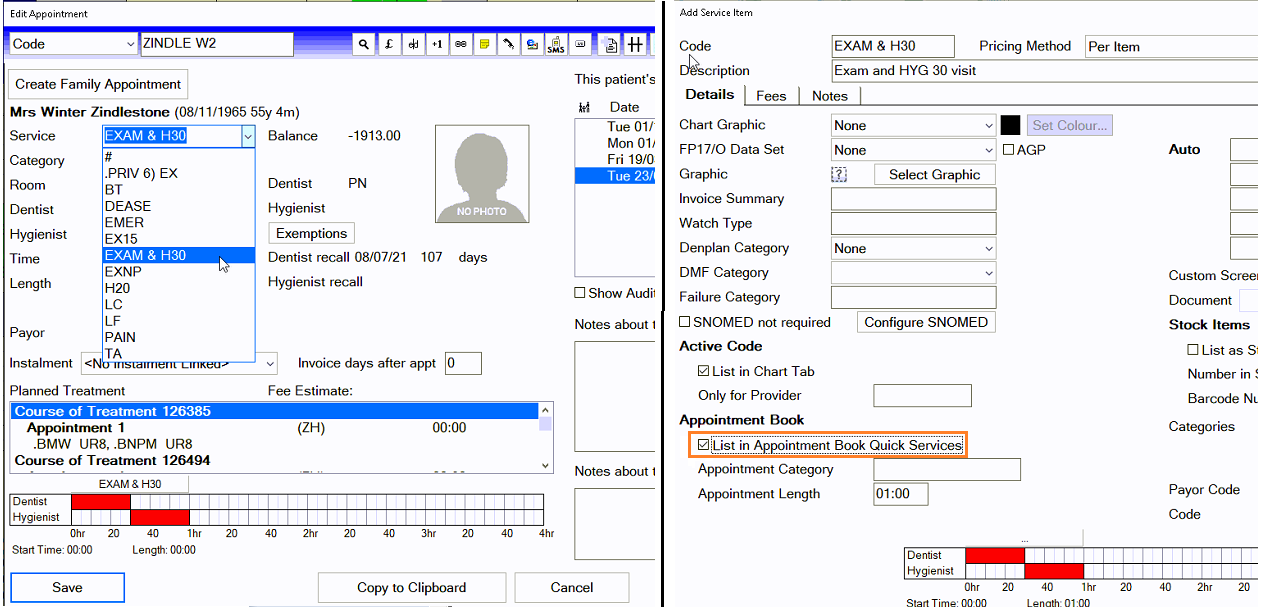Choose H20 from the Service list
Screen dimensions: 1264x607
(x=179, y=288)
